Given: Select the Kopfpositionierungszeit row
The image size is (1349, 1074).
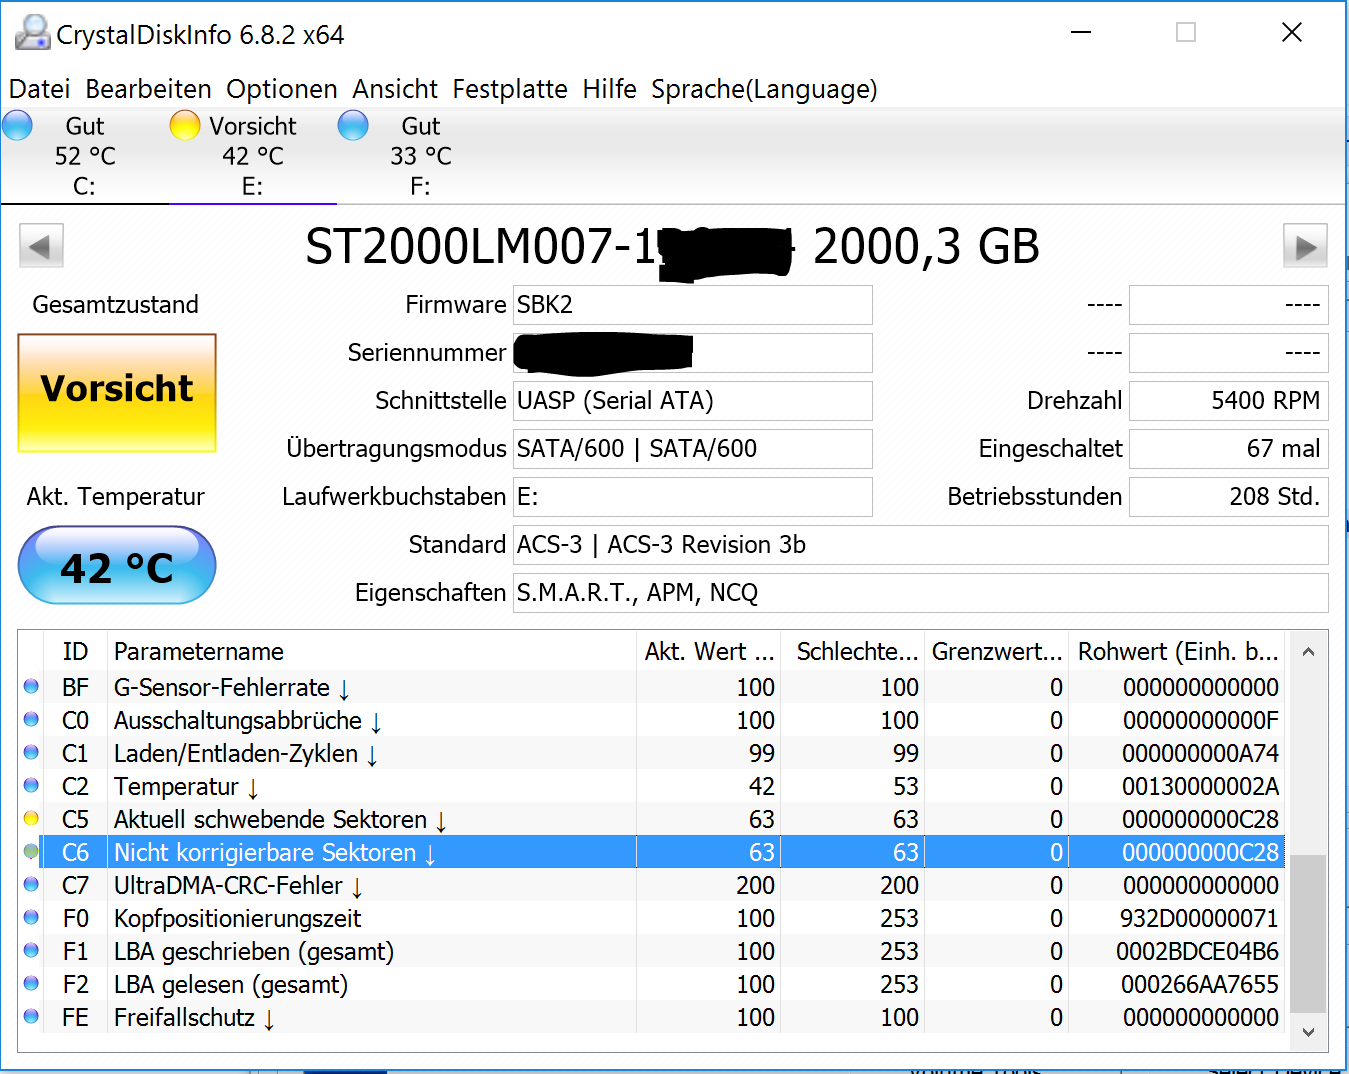Looking at the screenshot, I should [x=653, y=919].
